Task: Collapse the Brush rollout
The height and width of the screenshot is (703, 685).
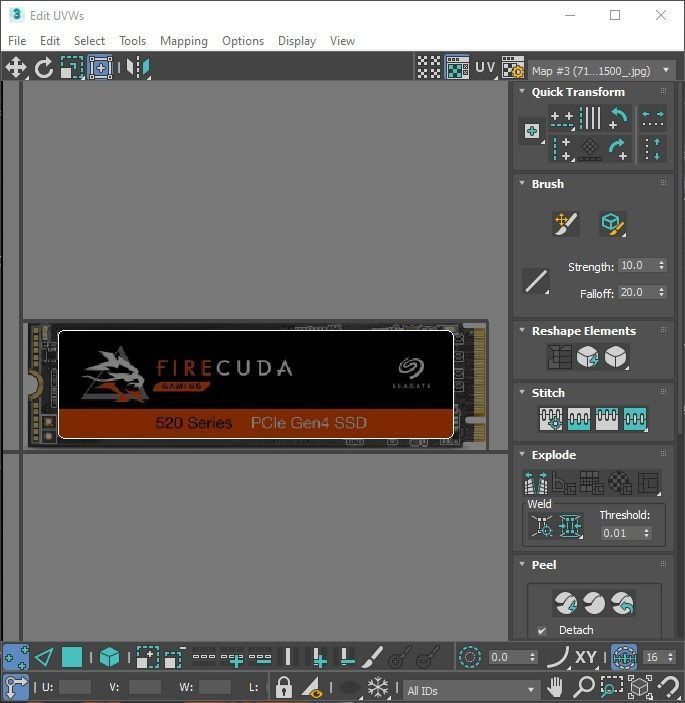Action: pos(522,183)
